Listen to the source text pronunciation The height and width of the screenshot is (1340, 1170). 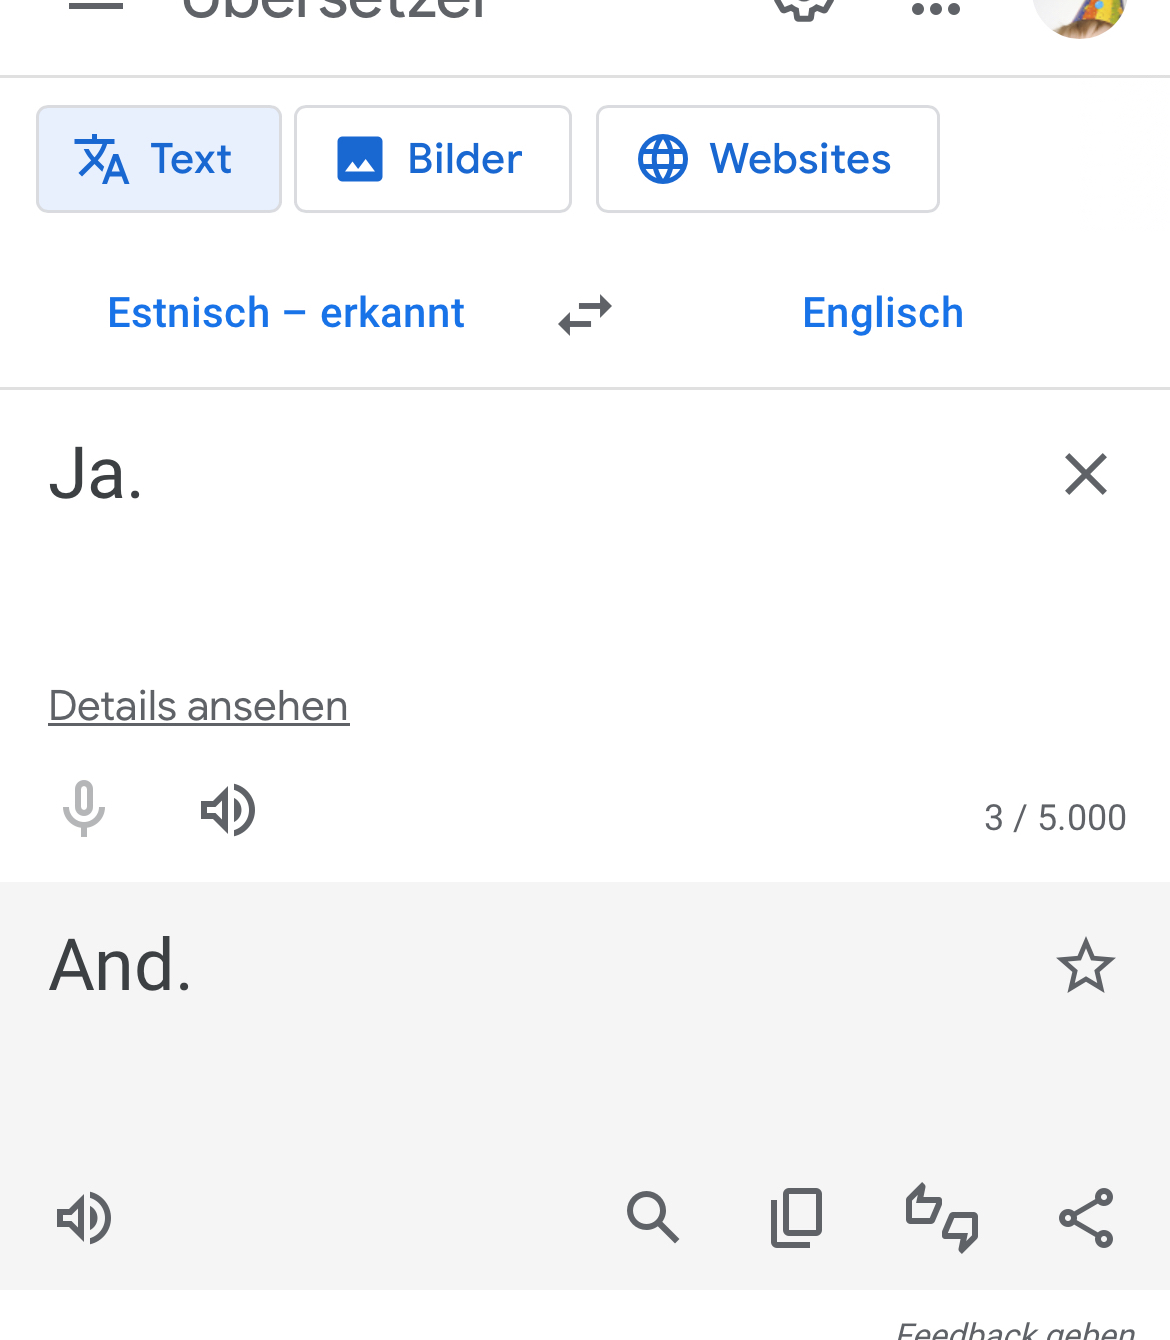coord(228,809)
